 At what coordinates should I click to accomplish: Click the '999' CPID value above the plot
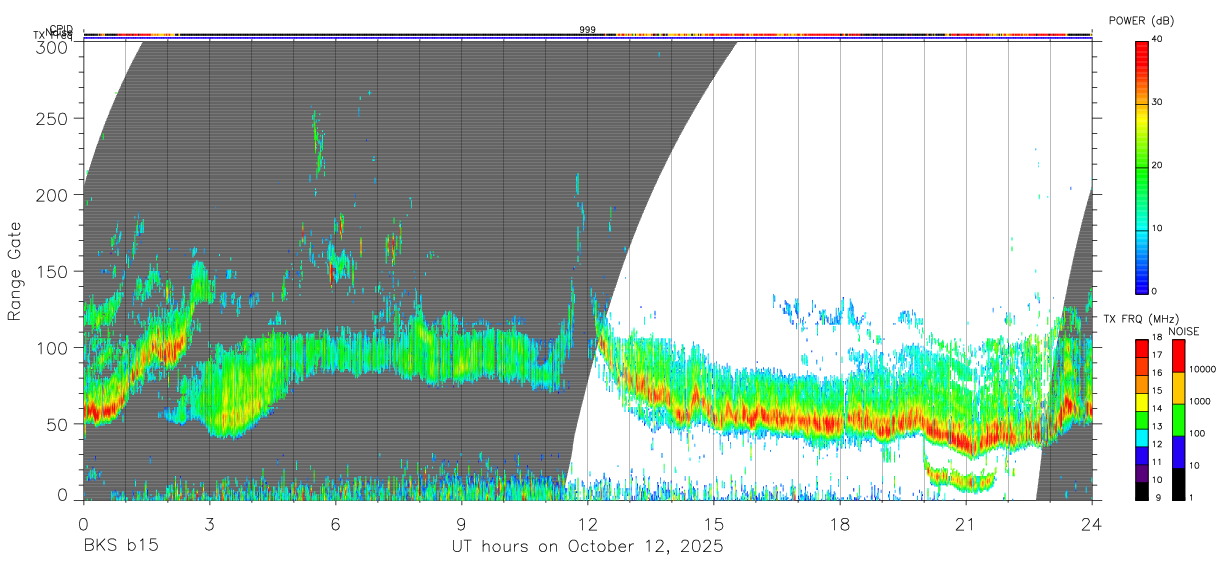point(587,30)
